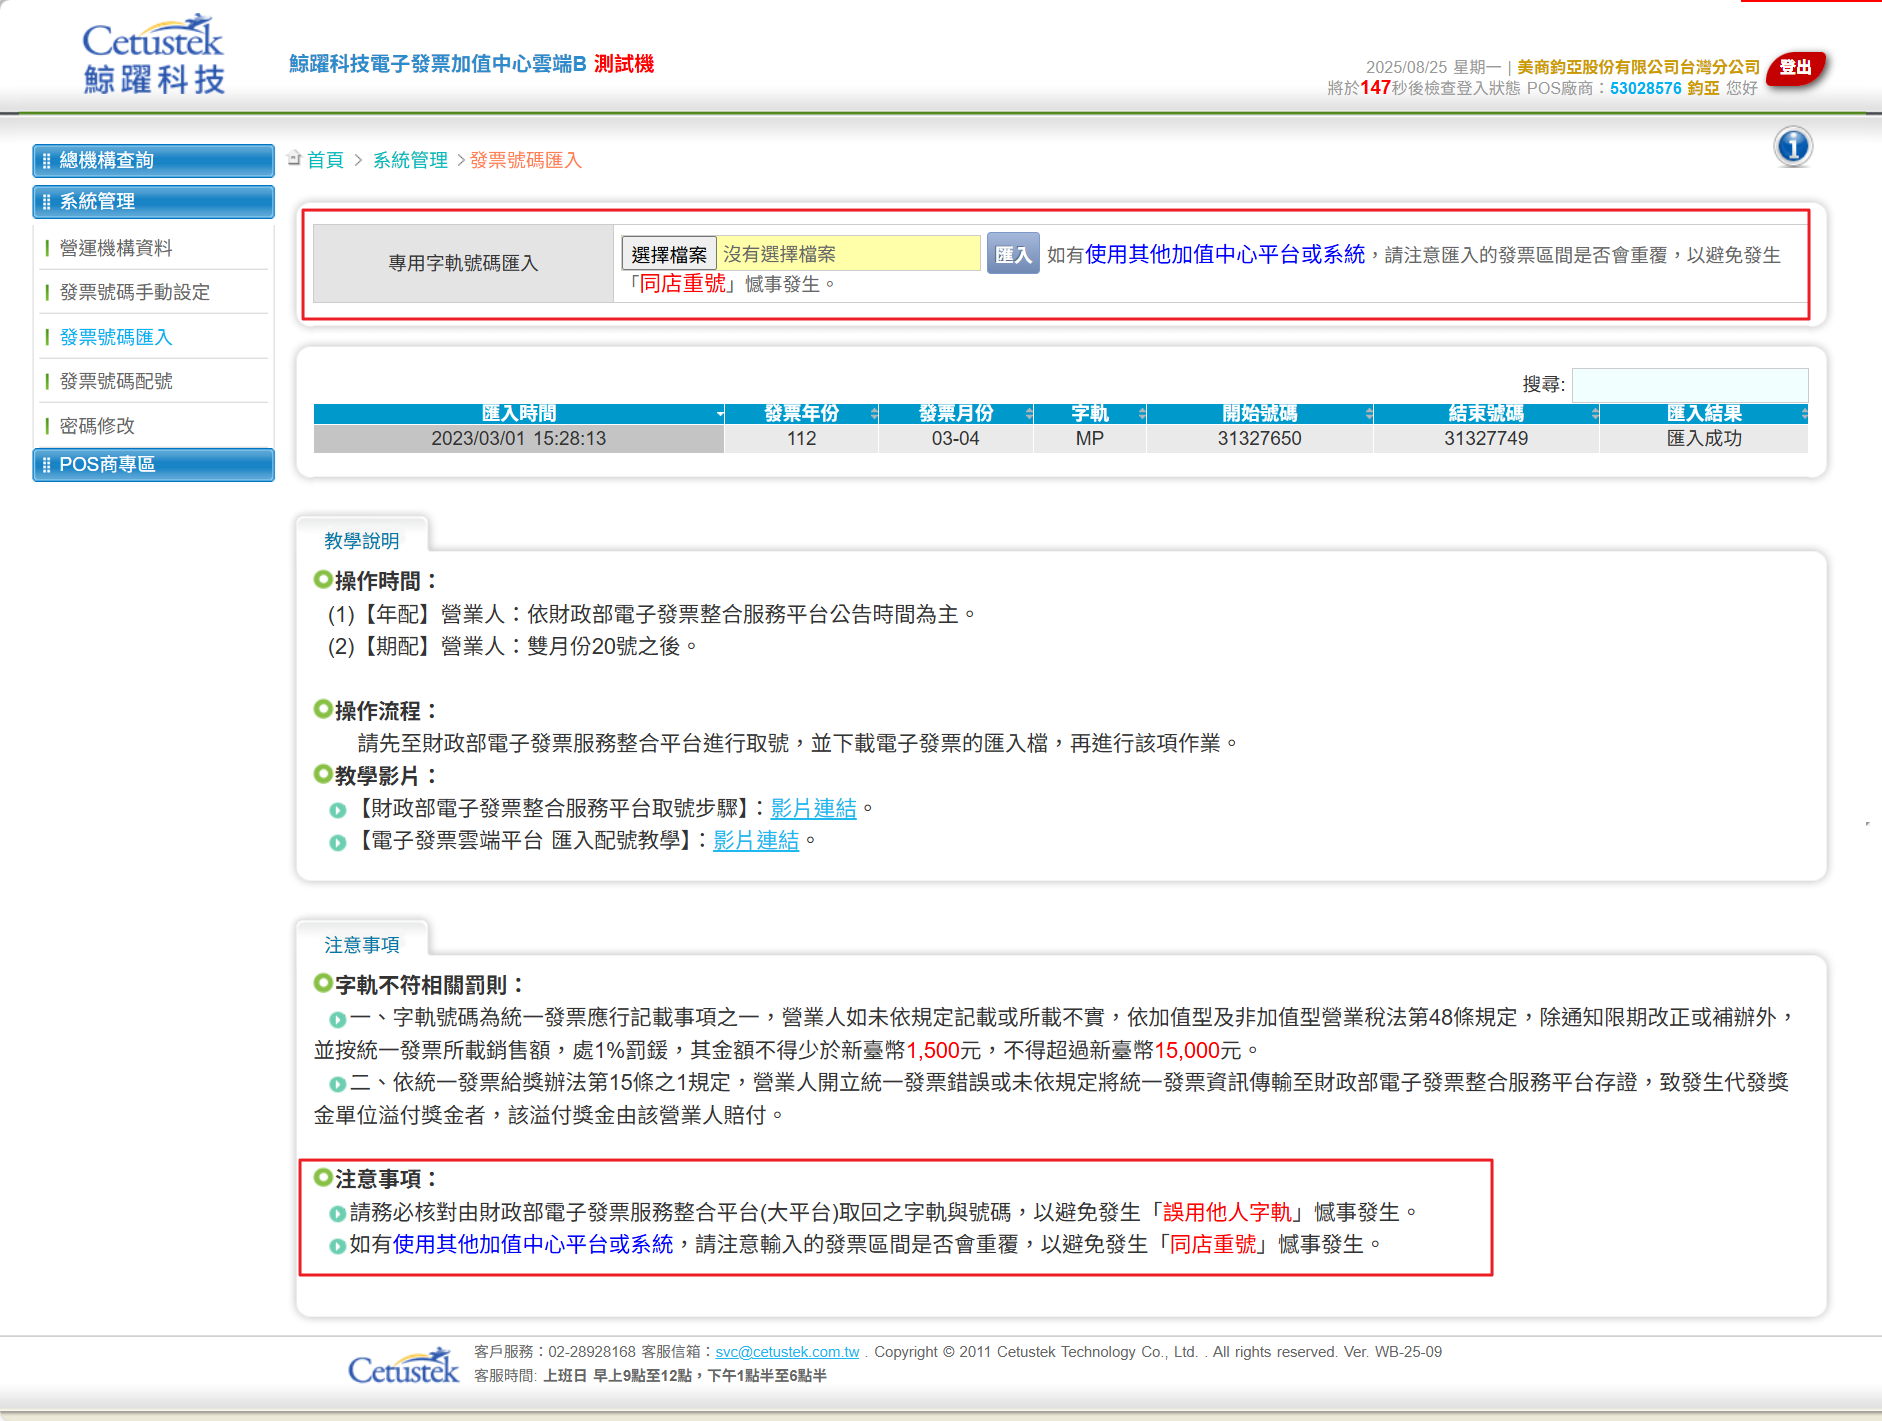Open 營運機構資料 in the sidebar

[x=116, y=248]
